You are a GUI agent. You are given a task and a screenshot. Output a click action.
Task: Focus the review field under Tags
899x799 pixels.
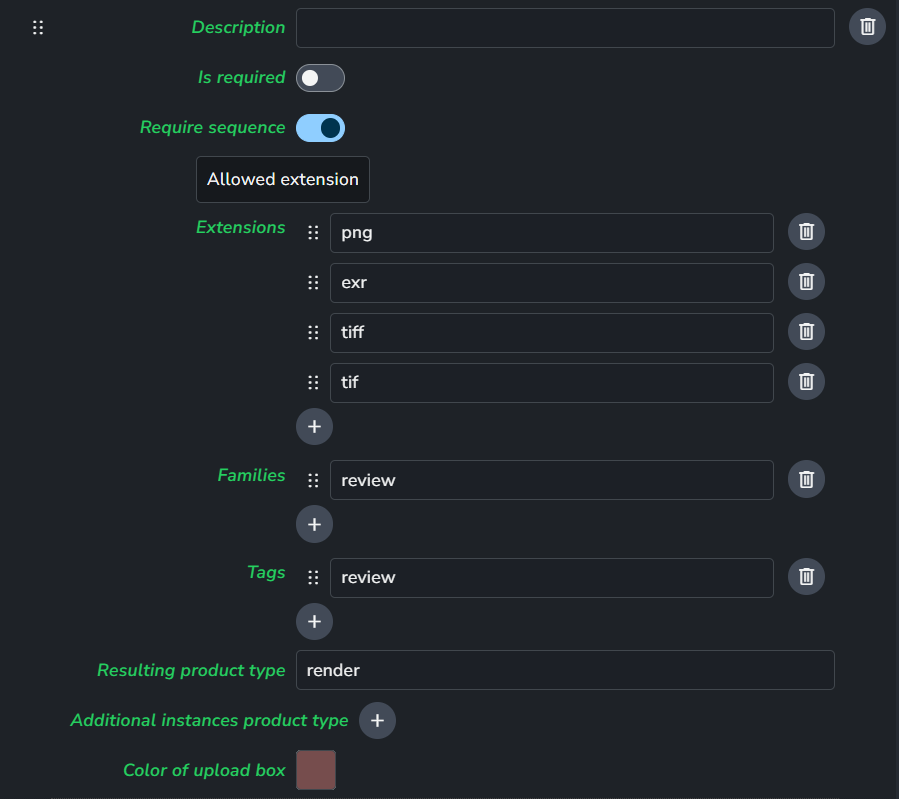point(551,578)
